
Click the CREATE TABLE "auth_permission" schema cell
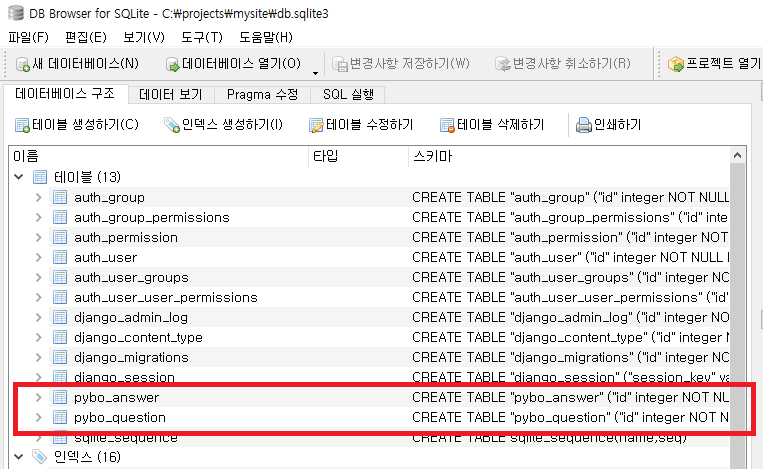570,237
